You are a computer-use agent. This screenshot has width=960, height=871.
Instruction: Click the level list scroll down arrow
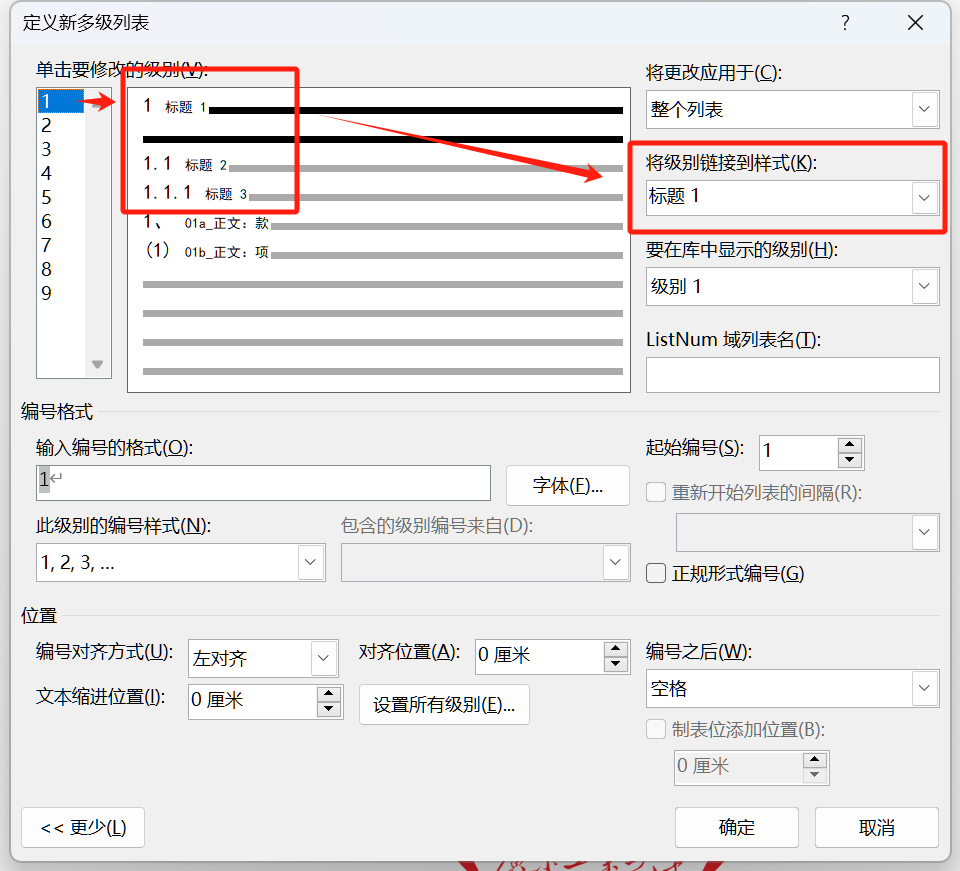97,364
